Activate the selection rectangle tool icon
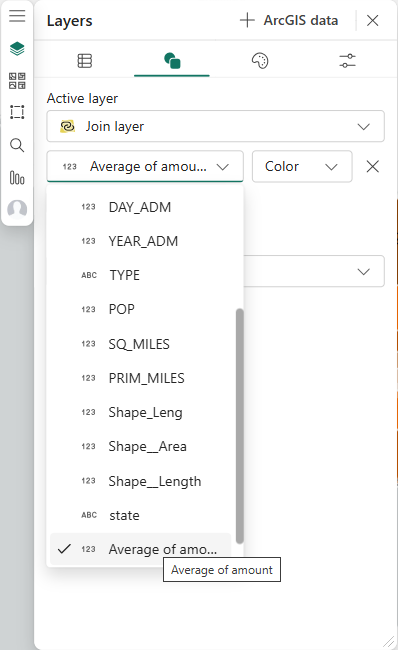Image resolution: width=398 pixels, height=650 pixels. 17,112
